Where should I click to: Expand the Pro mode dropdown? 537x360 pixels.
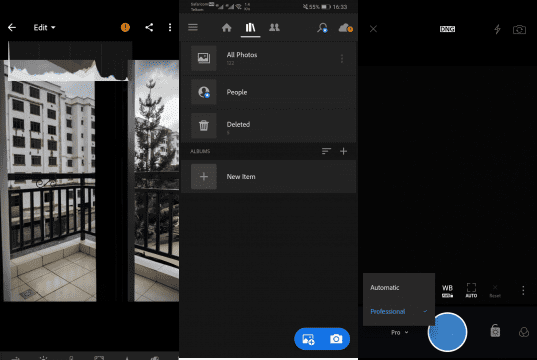pos(399,333)
